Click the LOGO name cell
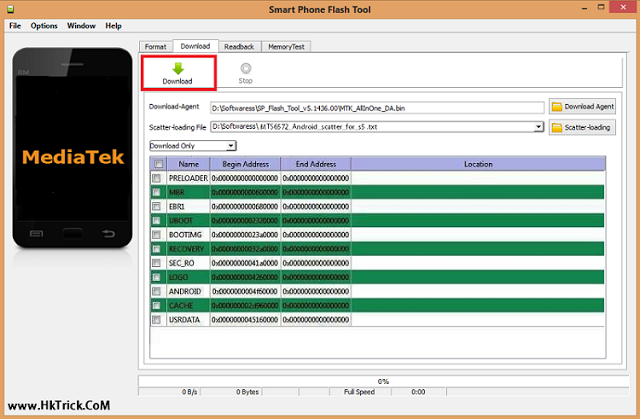640x419 pixels. pos(188,277)
